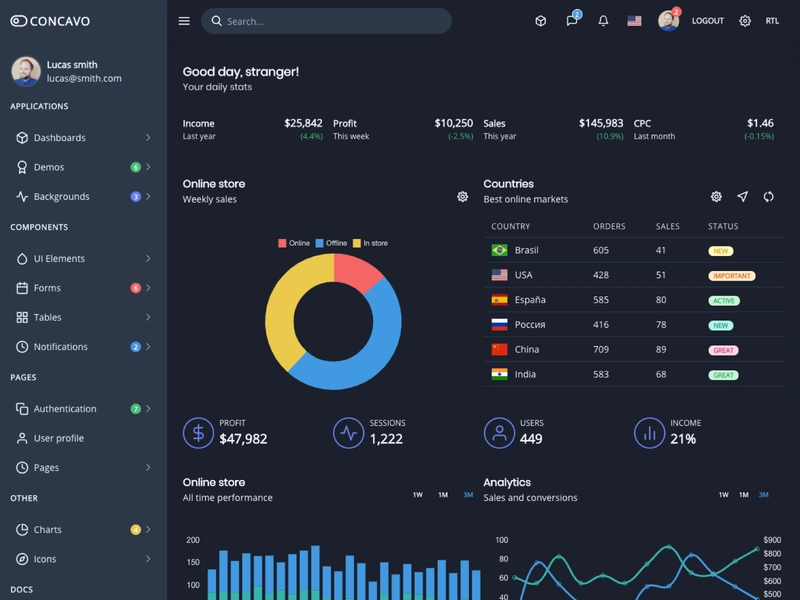Open the user avatar in top bar
Image resolution: width=800 pixels, height=600 pixels.
[668, 21]
